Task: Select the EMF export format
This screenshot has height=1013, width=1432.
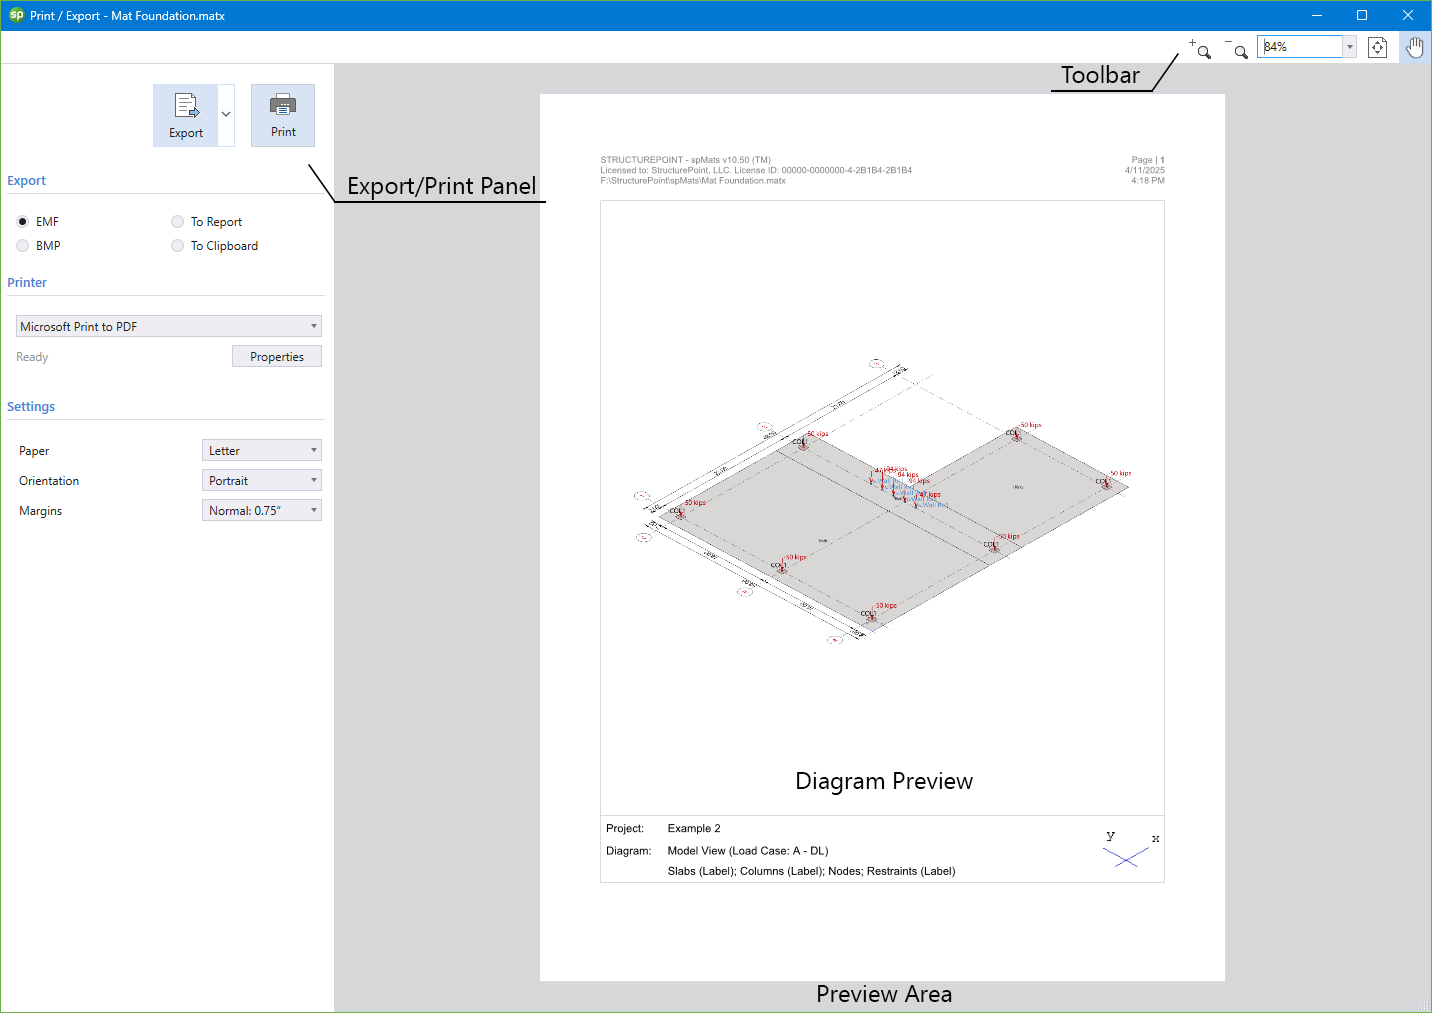Action: 23,221
